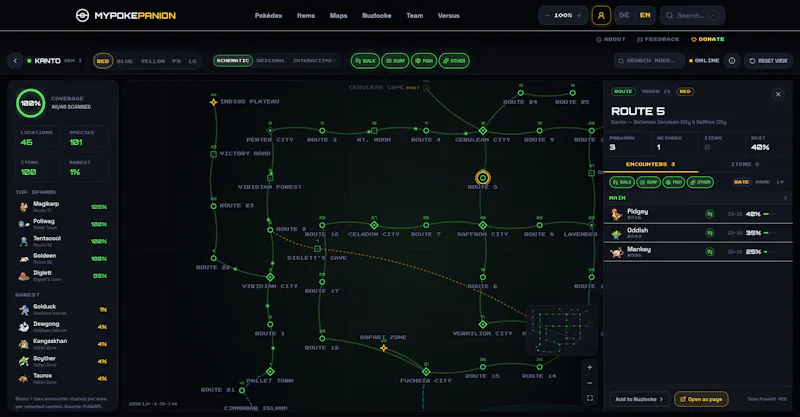Switch to Original map mode

click(x=270, y=61)
